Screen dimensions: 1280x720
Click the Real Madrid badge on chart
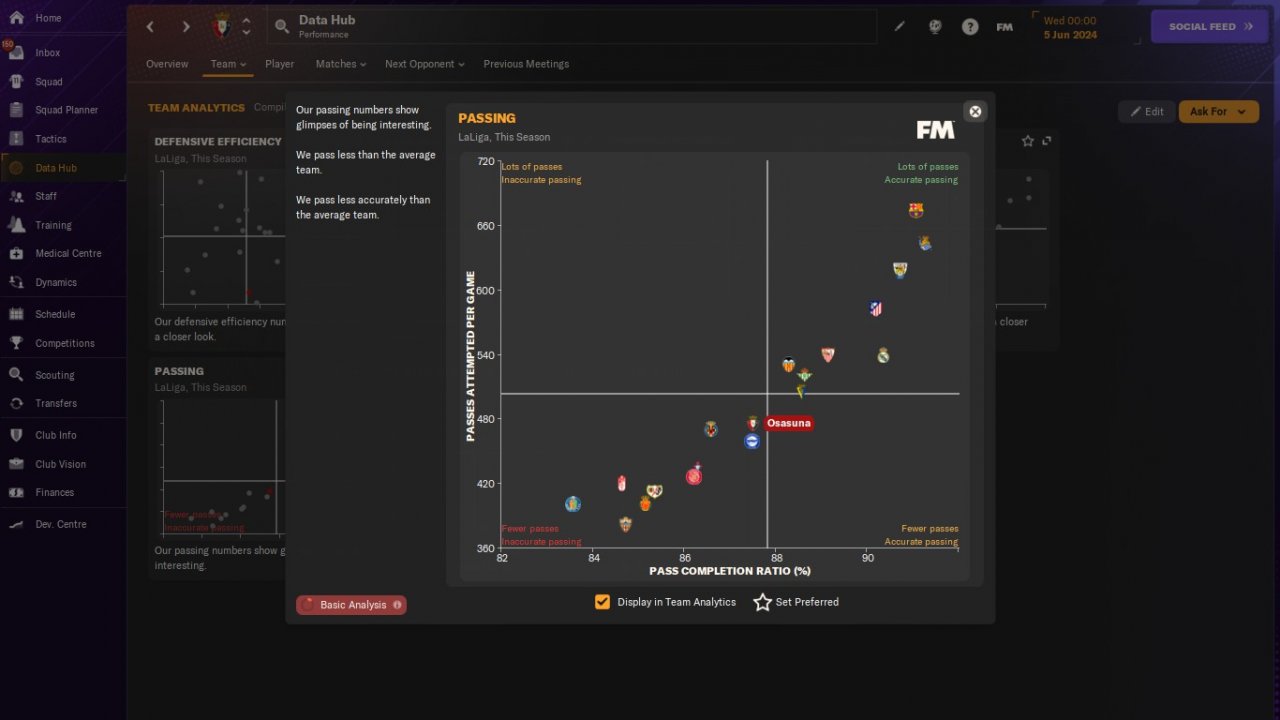pos(883,355)
